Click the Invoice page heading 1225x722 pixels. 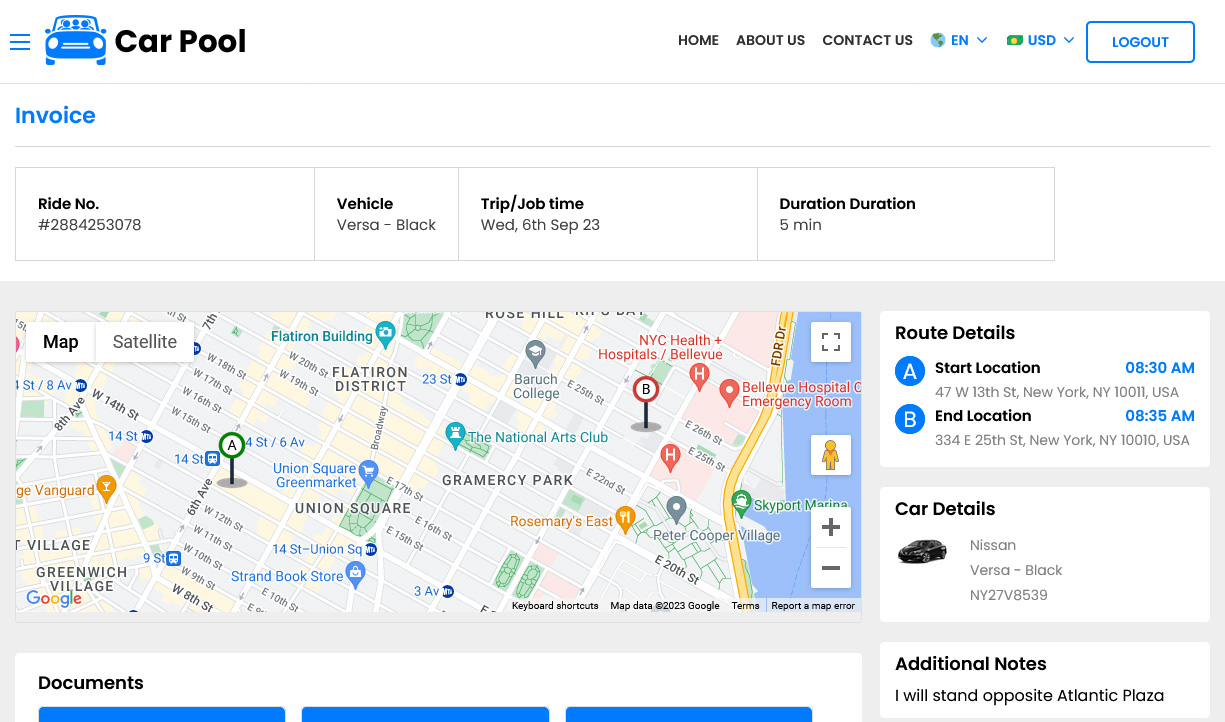pyautogui.click(x=55, y=115)
